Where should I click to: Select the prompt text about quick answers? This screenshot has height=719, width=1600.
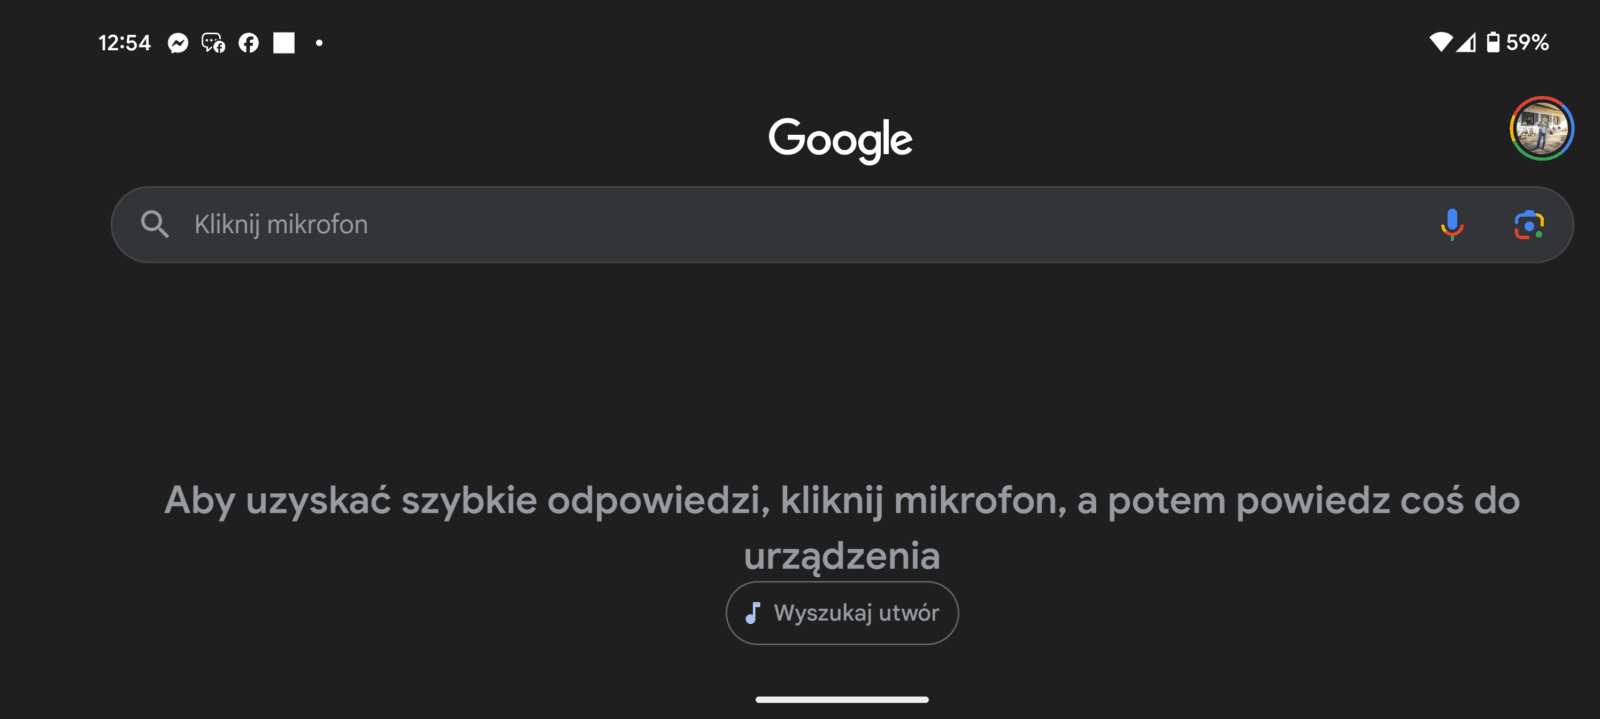[x=840, y=527]
